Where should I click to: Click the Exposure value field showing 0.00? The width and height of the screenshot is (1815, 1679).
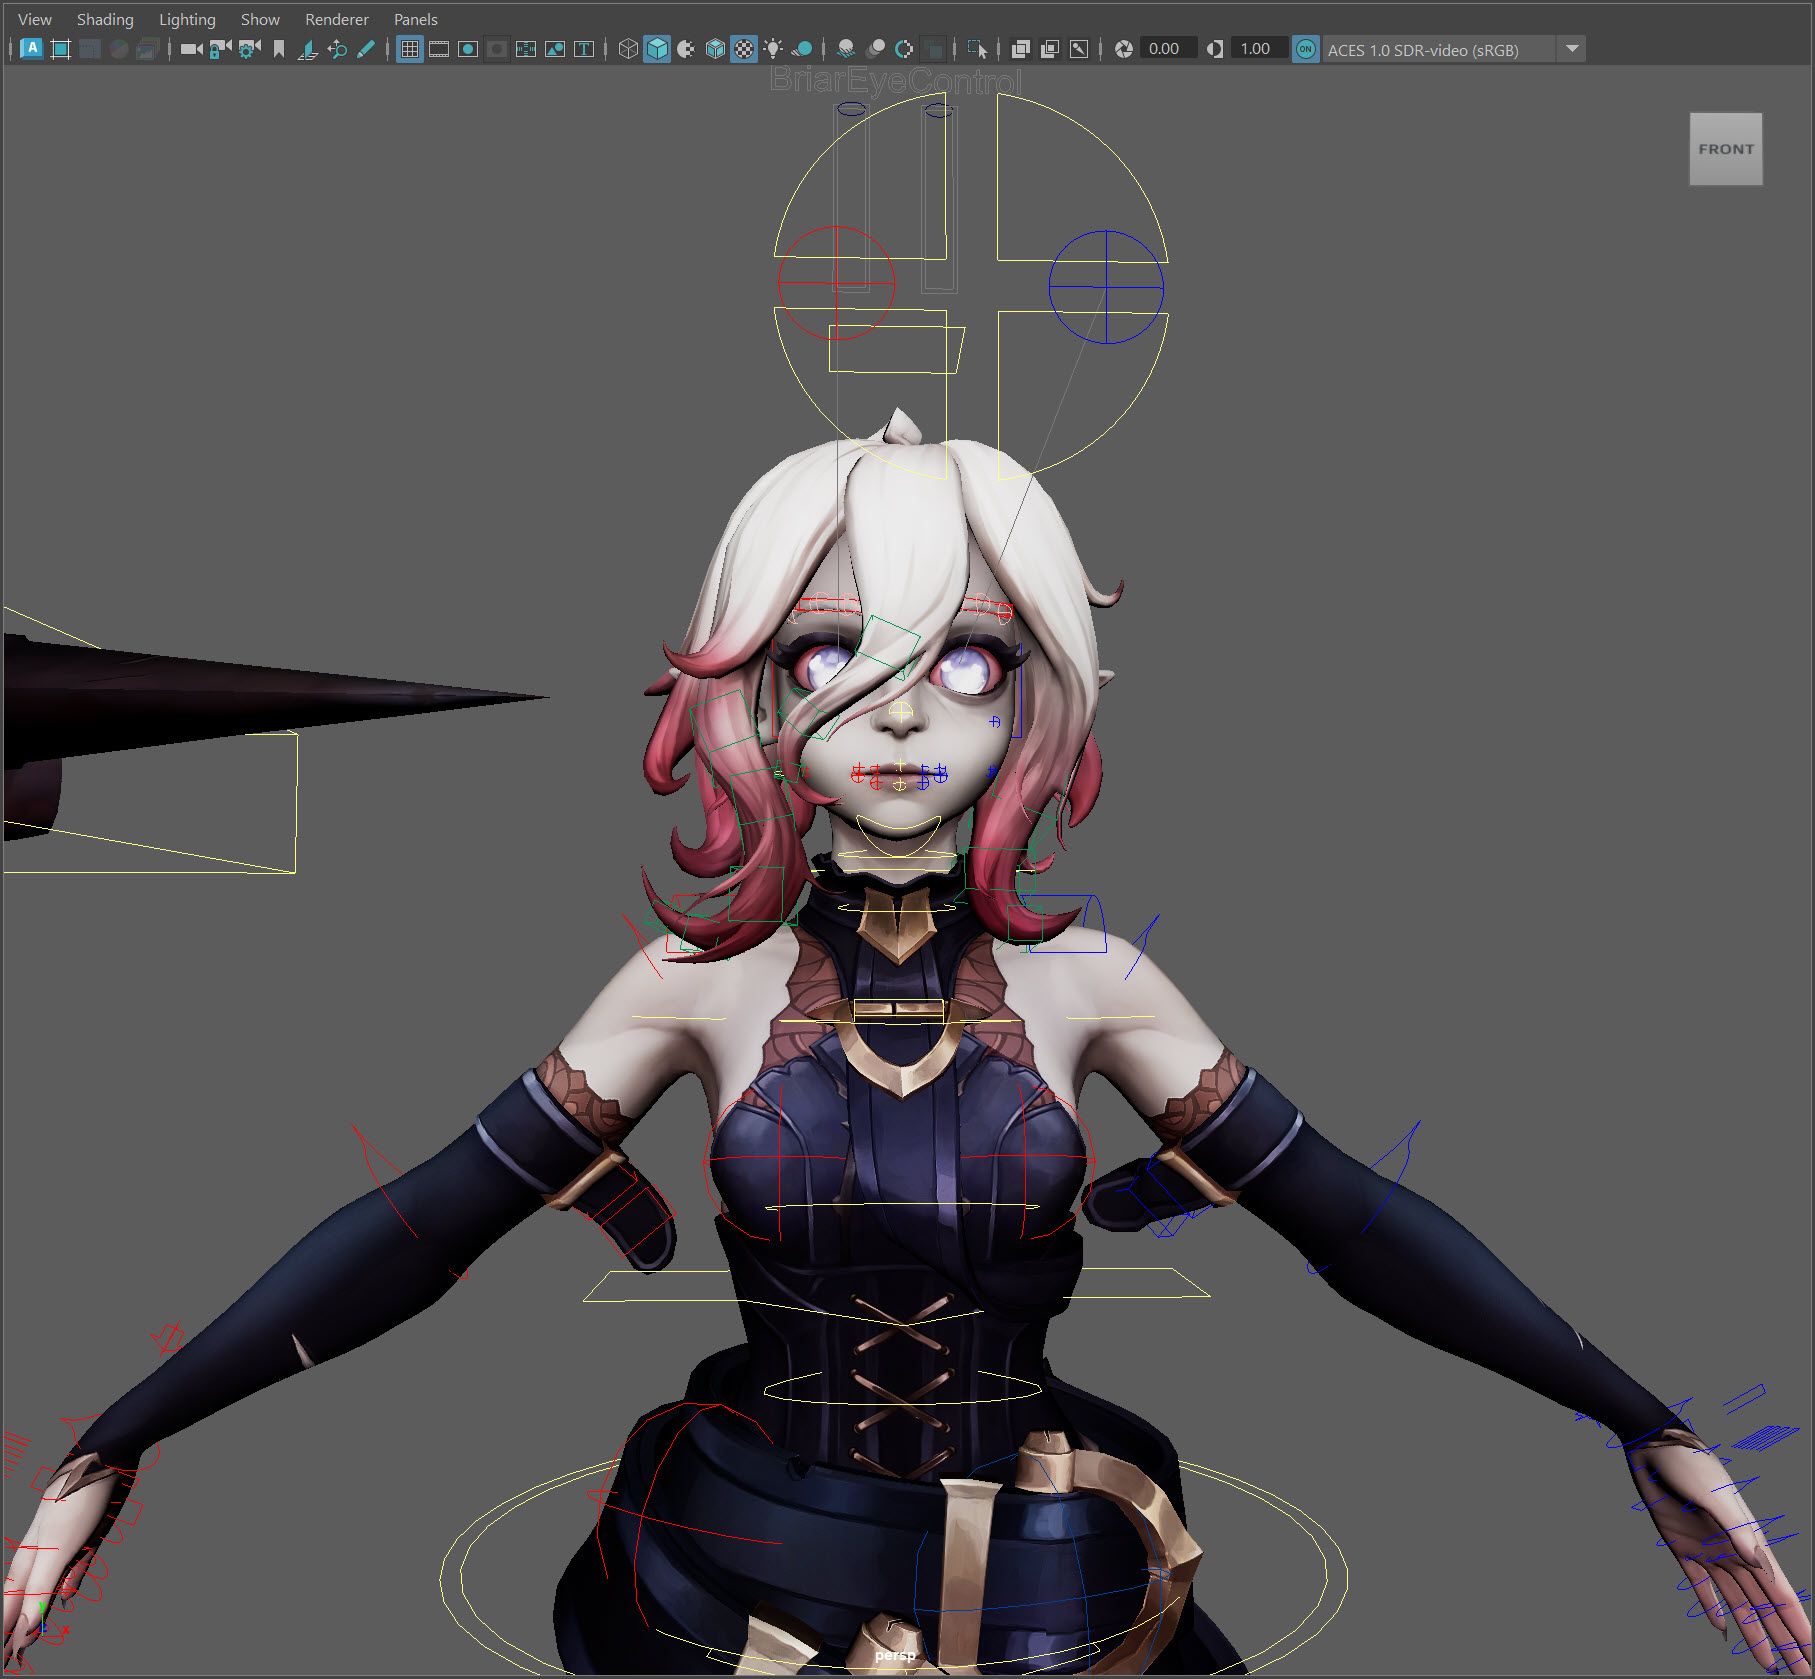point(1164,49)
